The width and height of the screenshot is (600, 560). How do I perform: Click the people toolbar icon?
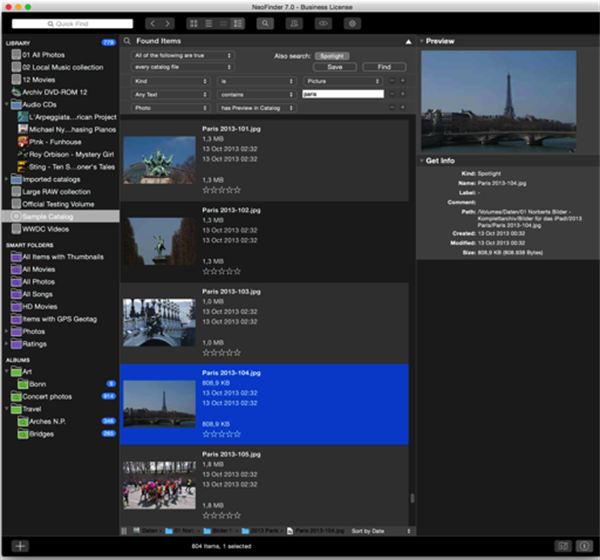[x=294, y=24]
